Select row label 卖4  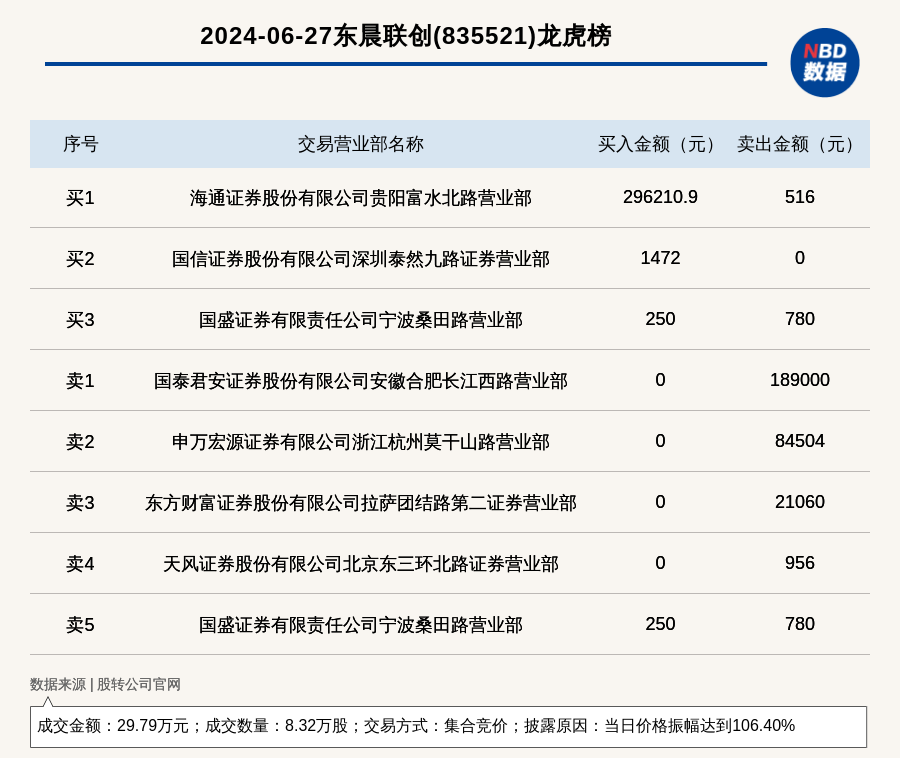coord(80,563)
